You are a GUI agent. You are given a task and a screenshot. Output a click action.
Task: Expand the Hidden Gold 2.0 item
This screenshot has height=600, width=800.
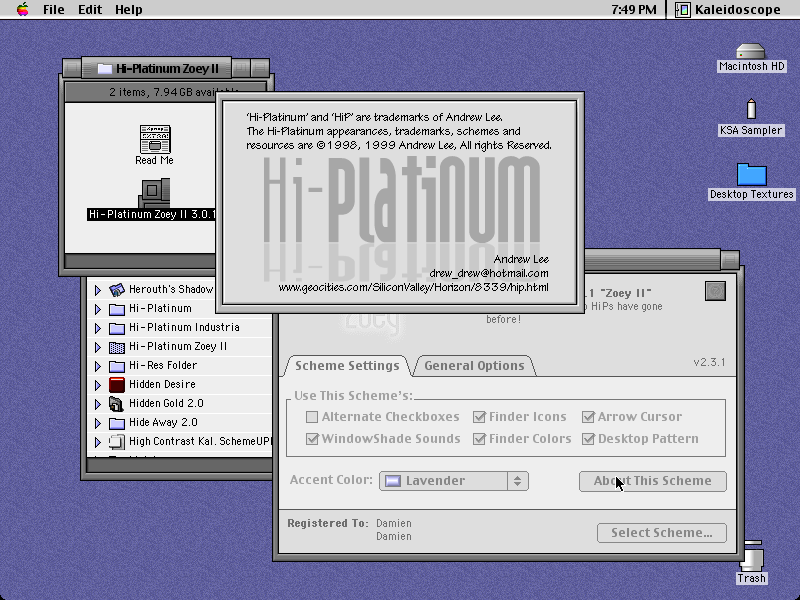(x=97, y=404)
